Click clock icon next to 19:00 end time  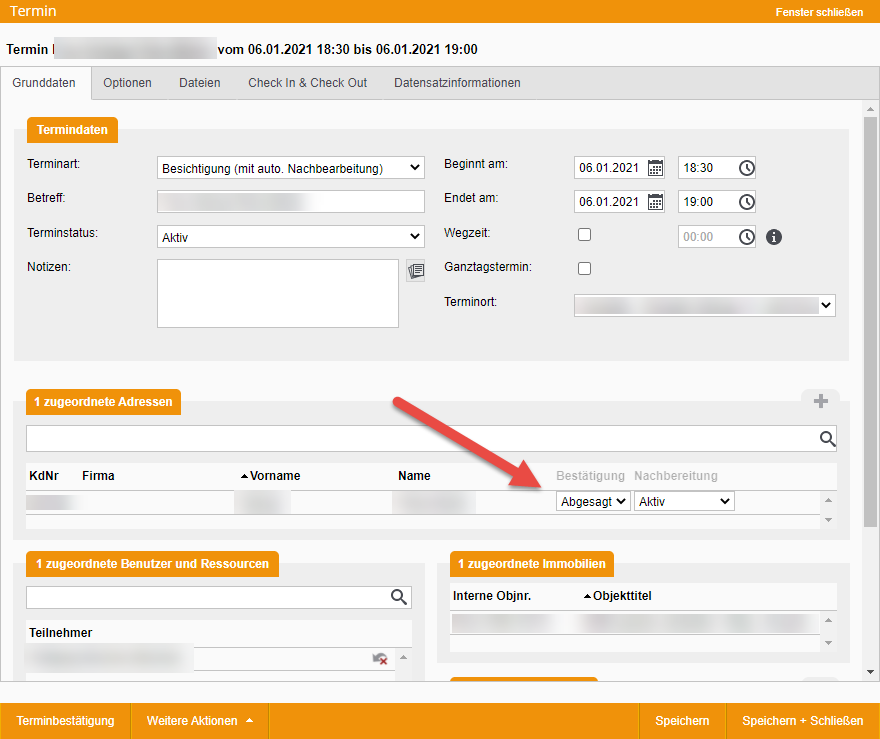(746, 202)
